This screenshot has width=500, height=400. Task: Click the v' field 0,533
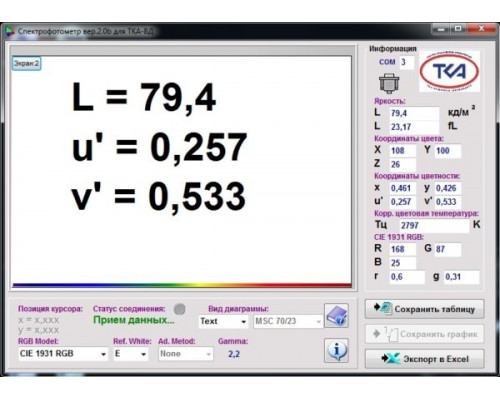tap(448, 202)
